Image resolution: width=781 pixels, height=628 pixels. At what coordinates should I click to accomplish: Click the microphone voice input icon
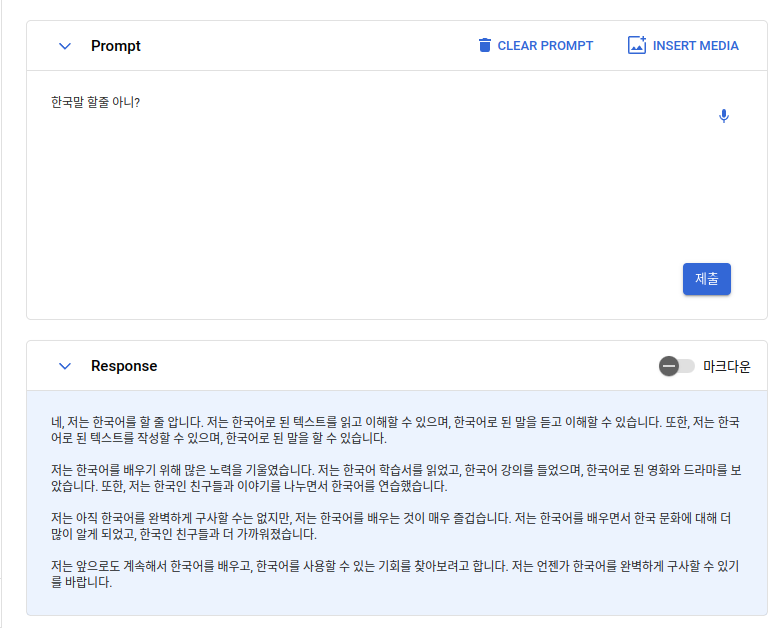coord(724,116)
